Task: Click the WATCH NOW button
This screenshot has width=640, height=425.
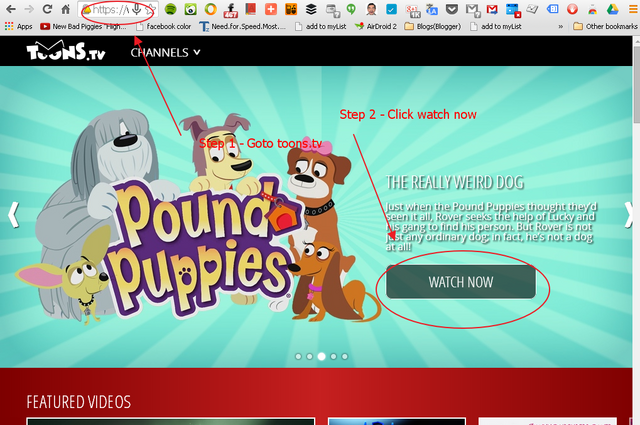Action: pos(461,282)
